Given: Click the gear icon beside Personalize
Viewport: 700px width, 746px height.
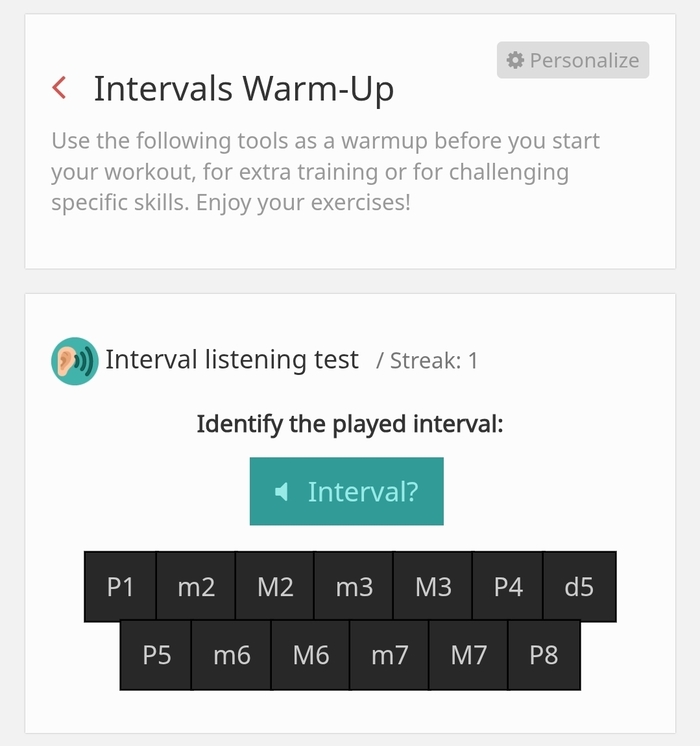Looking at the screenshot, I should (x=515, y=60).
